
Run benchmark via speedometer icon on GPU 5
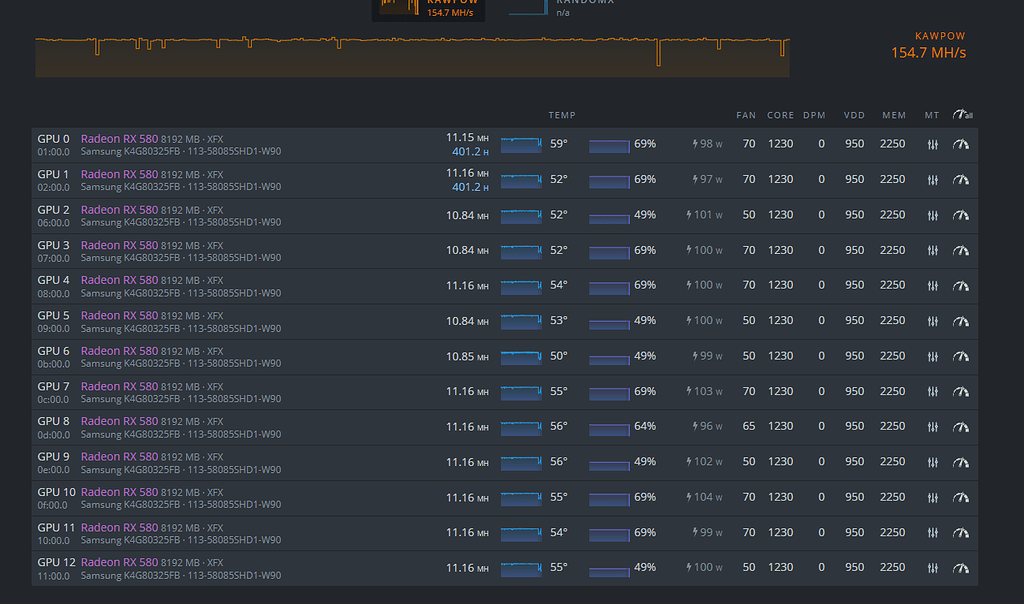[961, 320]
